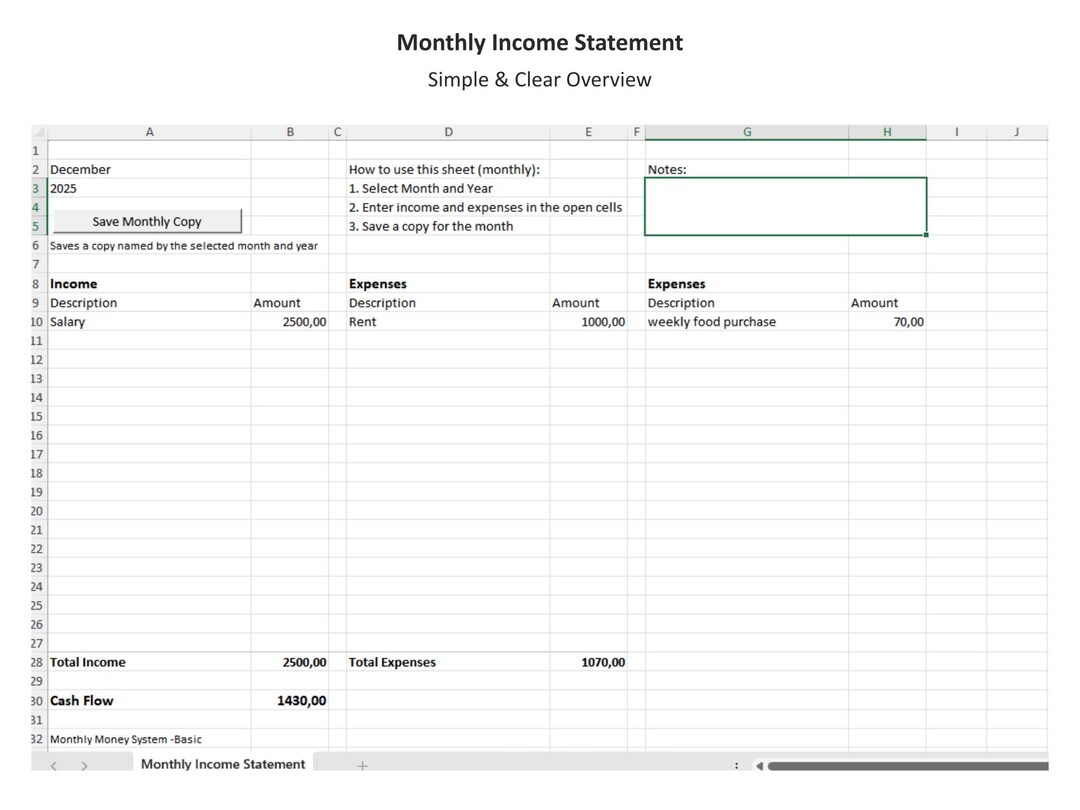Add a new sheet with plus icon
This screenshot has width=1080, height=810.
[362, 765]
